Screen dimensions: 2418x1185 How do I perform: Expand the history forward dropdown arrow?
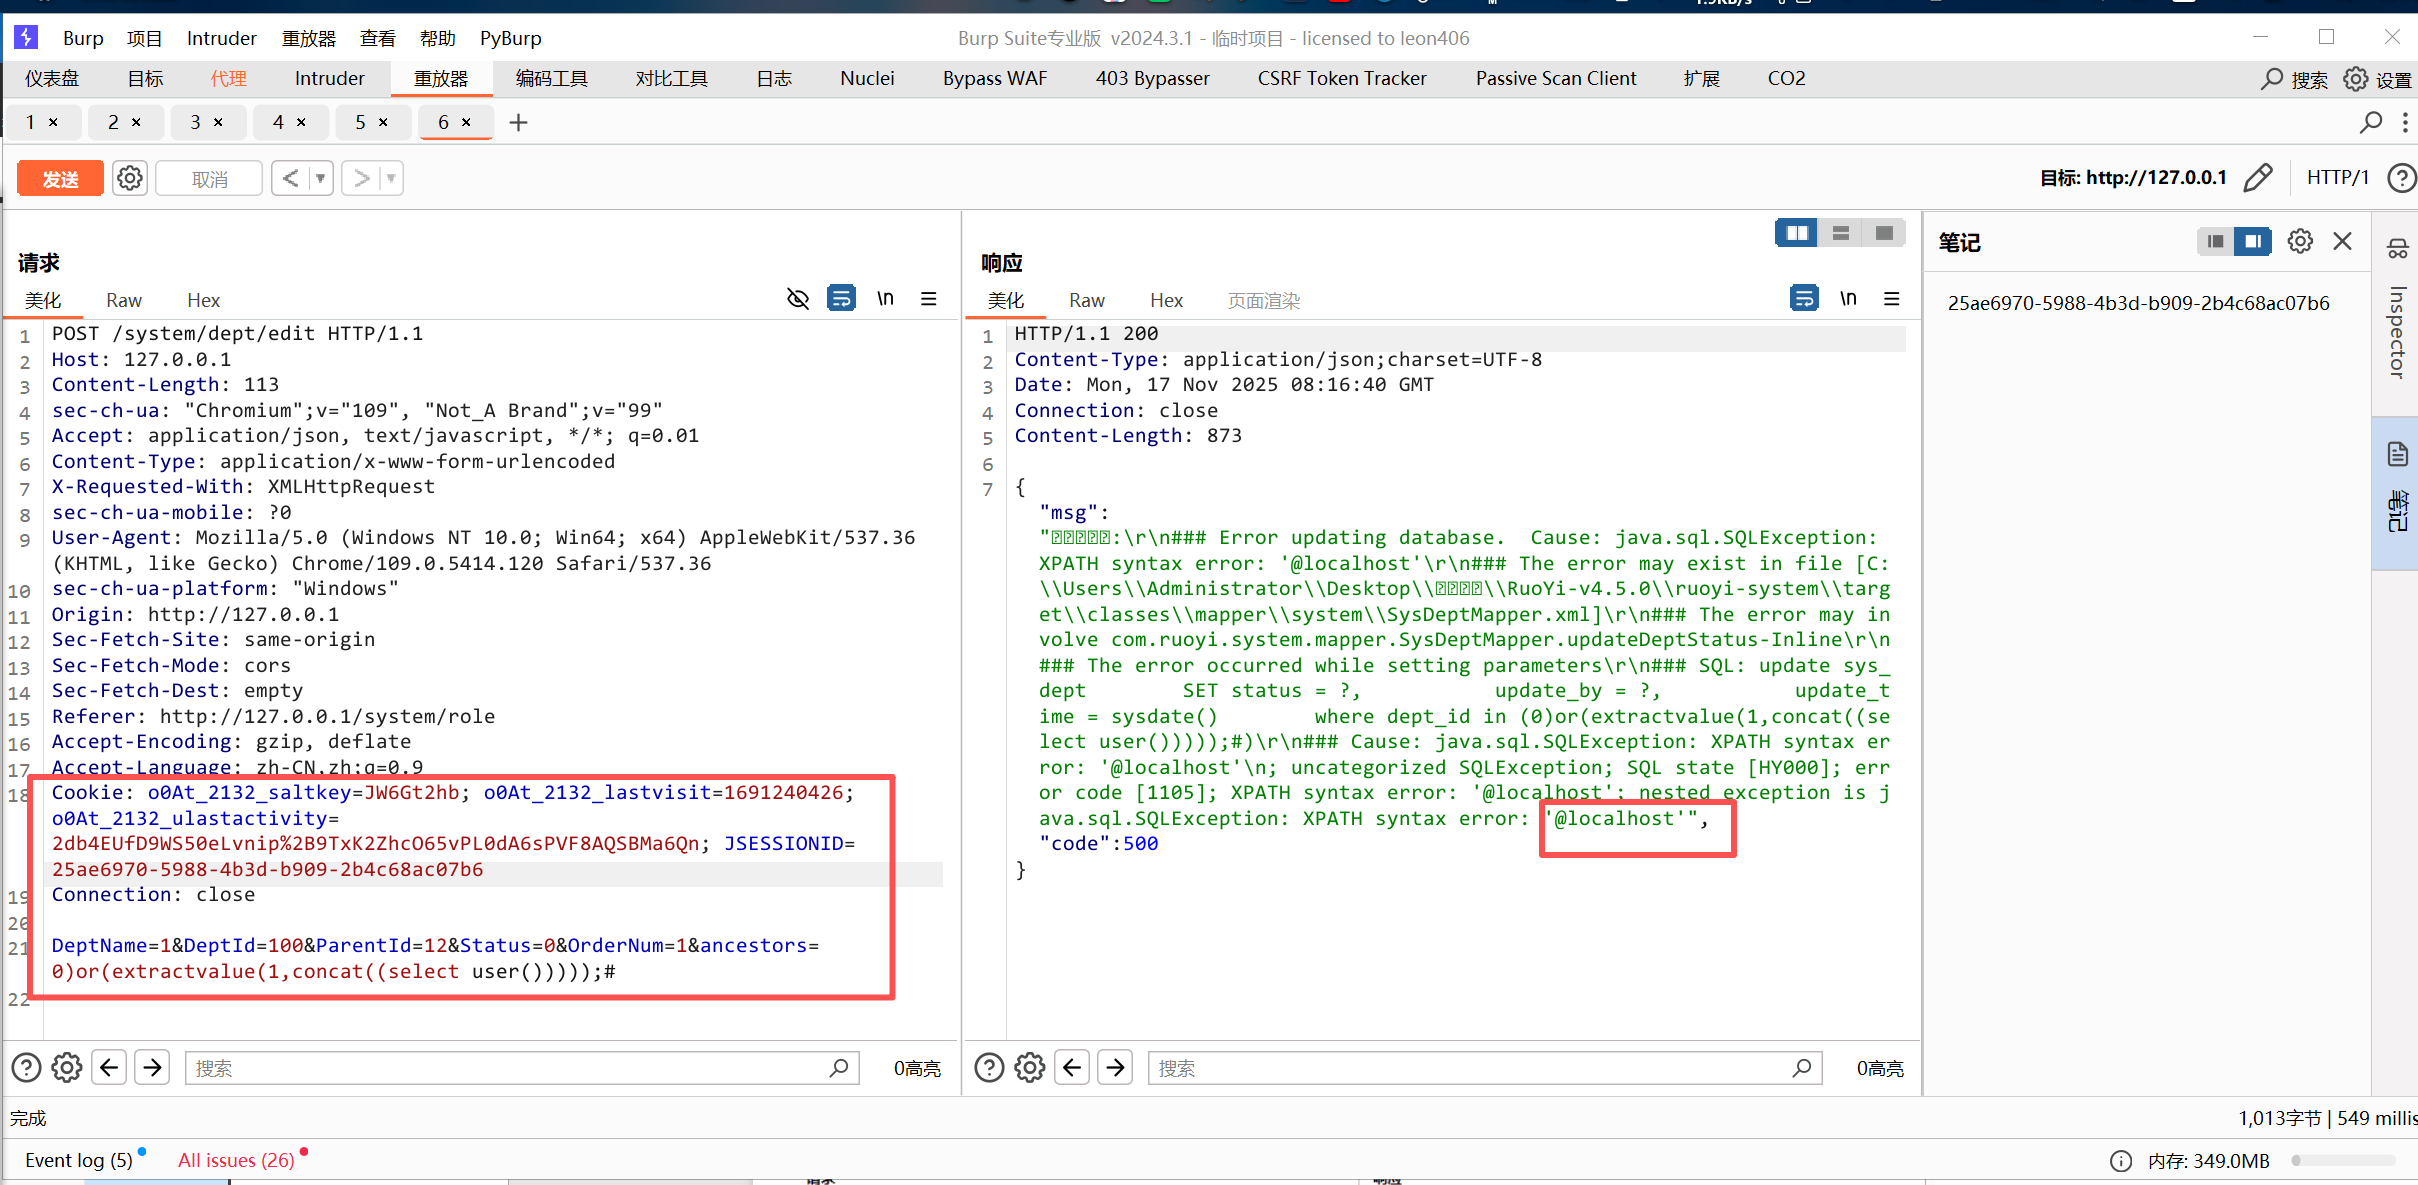point(391,178)
